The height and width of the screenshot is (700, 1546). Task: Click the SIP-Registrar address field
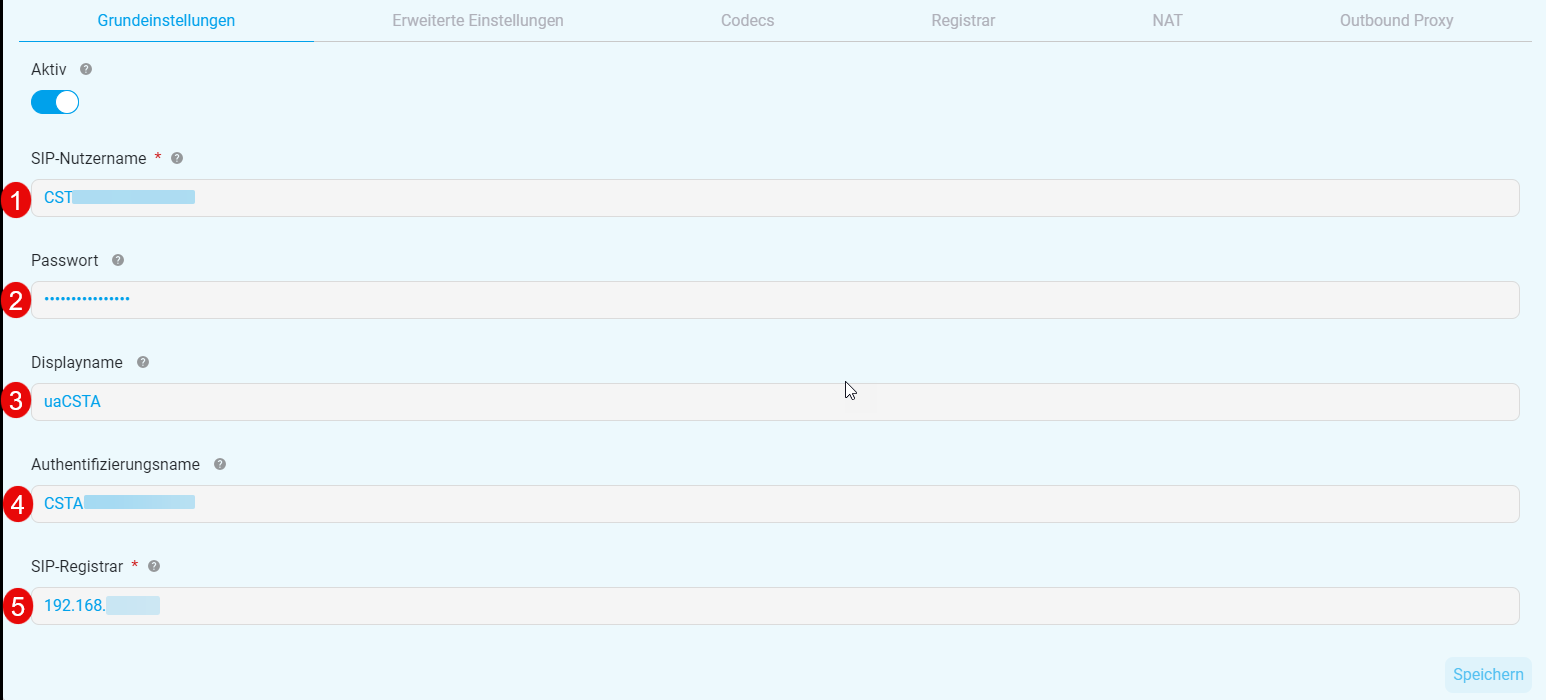point(775,606)
